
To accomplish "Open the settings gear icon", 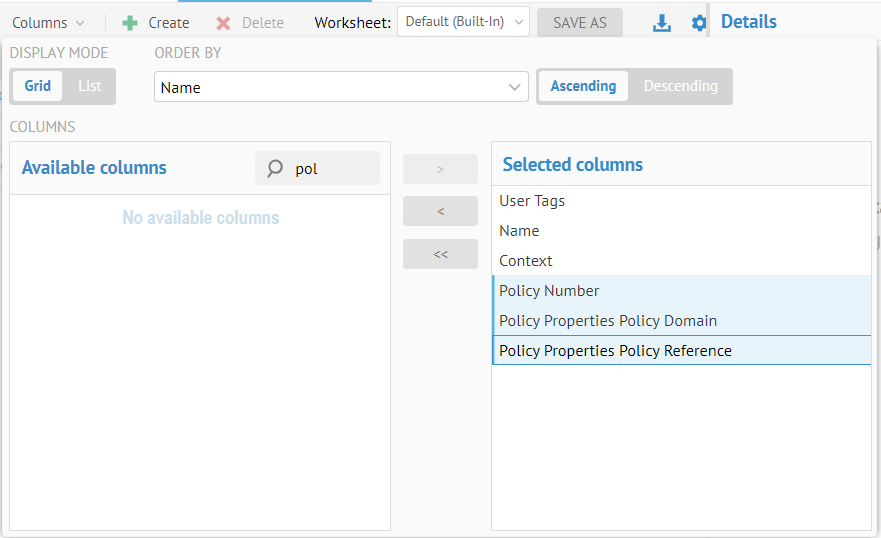I will pyautogui.click(x=698, y=22).
